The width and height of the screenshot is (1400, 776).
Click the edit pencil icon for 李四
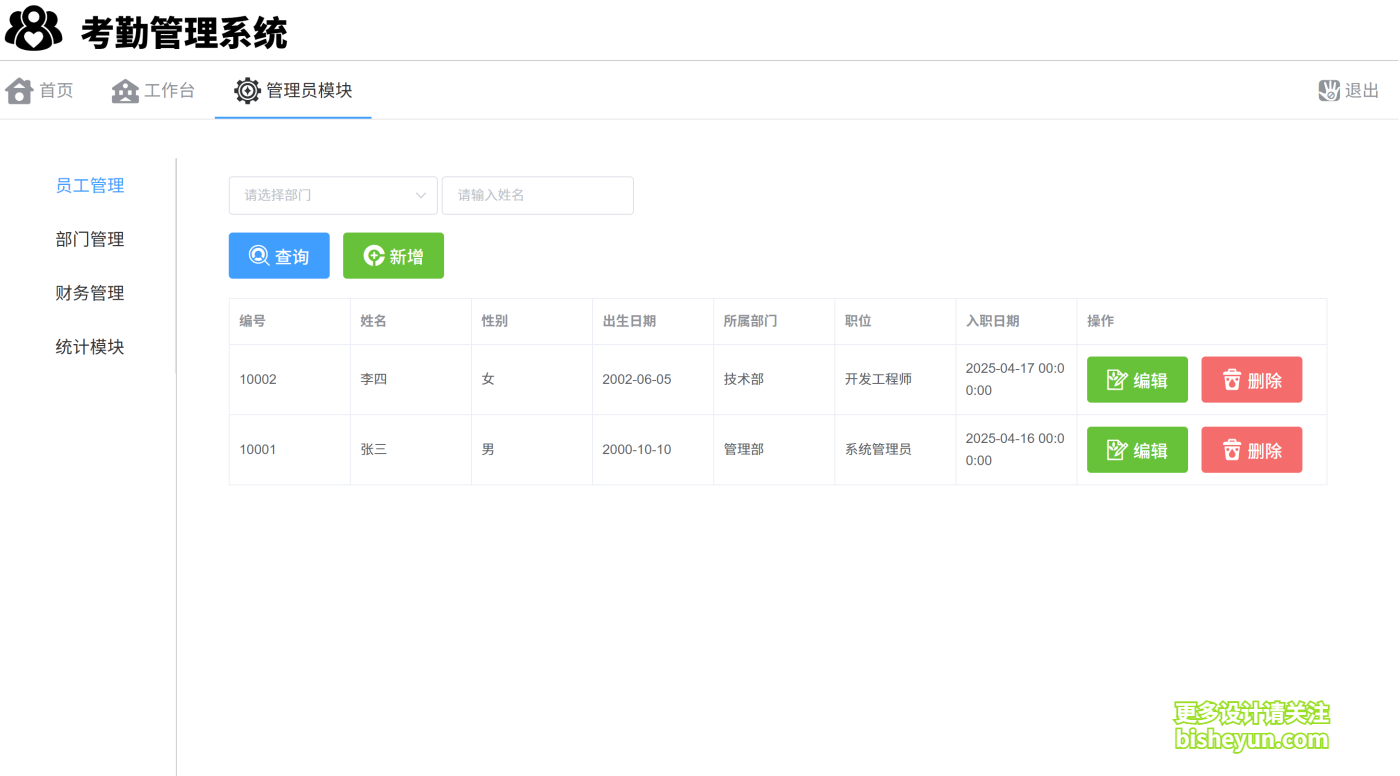1117,380
